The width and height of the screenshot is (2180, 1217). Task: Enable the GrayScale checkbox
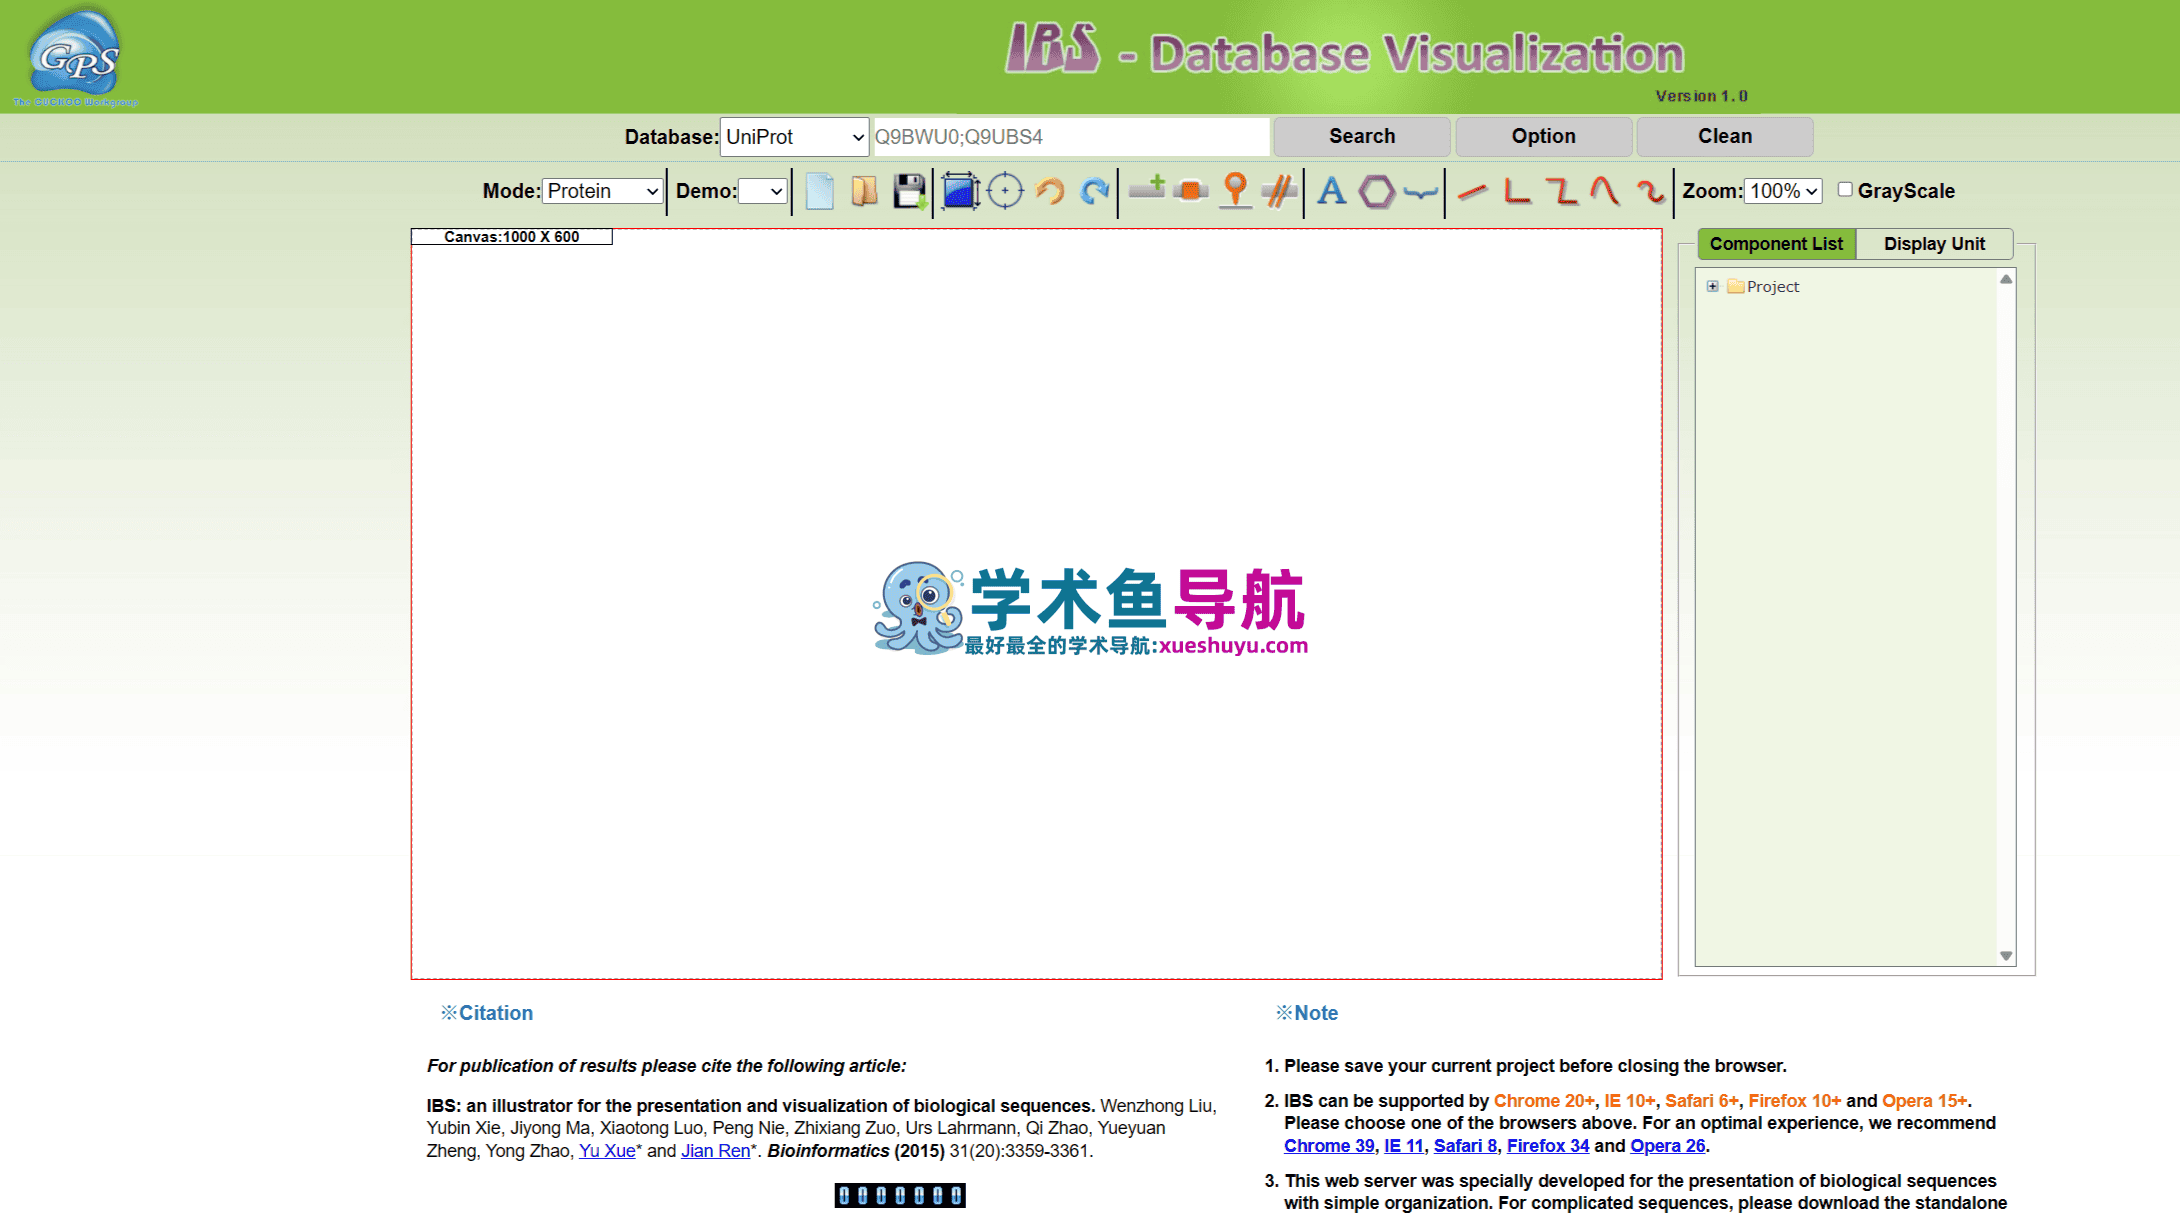click(1845, 190)
